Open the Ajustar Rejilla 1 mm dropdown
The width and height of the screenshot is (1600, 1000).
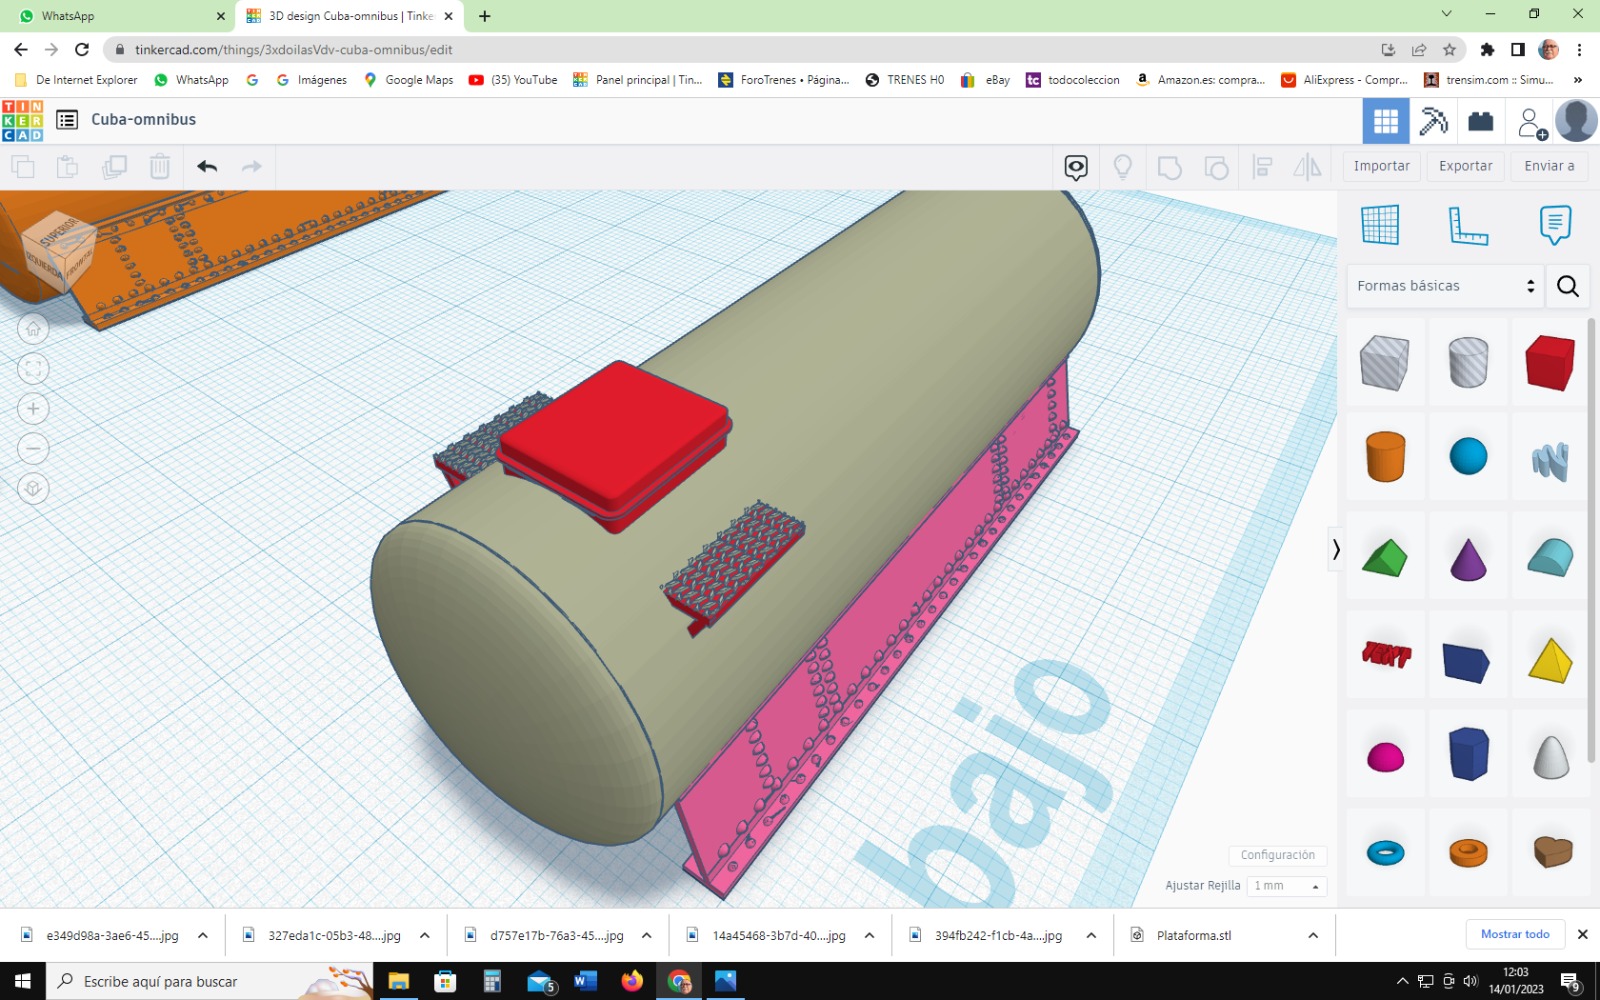point(1287,886)
